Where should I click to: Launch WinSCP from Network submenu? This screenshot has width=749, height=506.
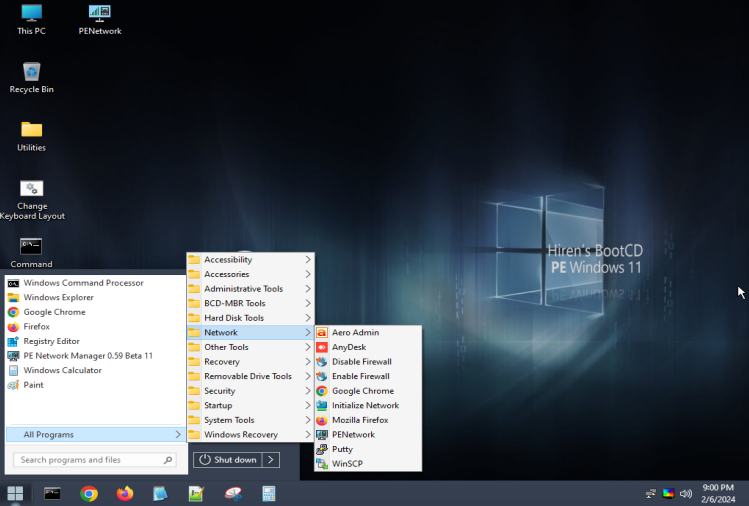tap(368, 464)
